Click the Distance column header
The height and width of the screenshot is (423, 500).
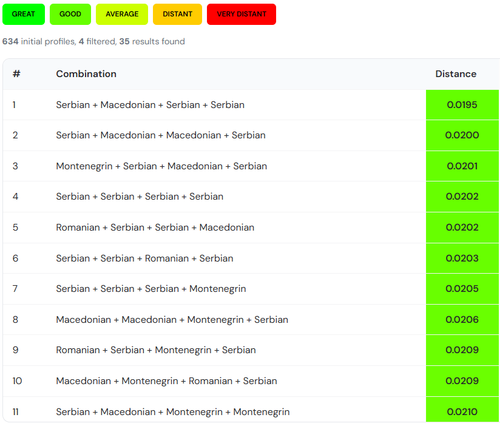click(x=456, y=74)
